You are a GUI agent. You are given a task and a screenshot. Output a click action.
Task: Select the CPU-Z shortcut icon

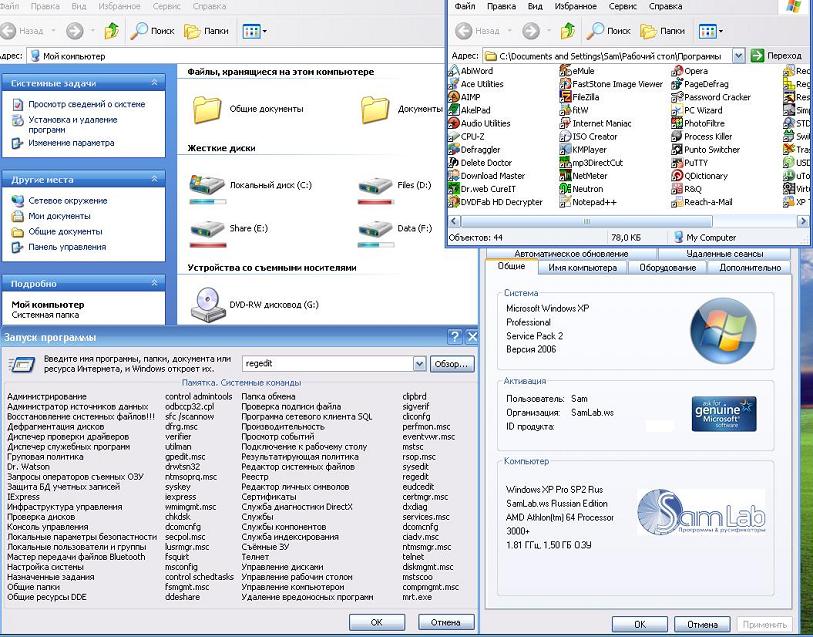(x=454, y=136)
